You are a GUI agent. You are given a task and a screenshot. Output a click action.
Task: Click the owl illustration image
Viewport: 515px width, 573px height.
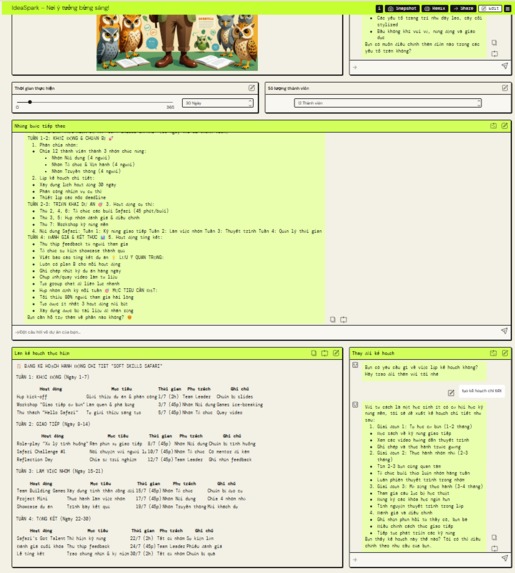click(177, 42)
